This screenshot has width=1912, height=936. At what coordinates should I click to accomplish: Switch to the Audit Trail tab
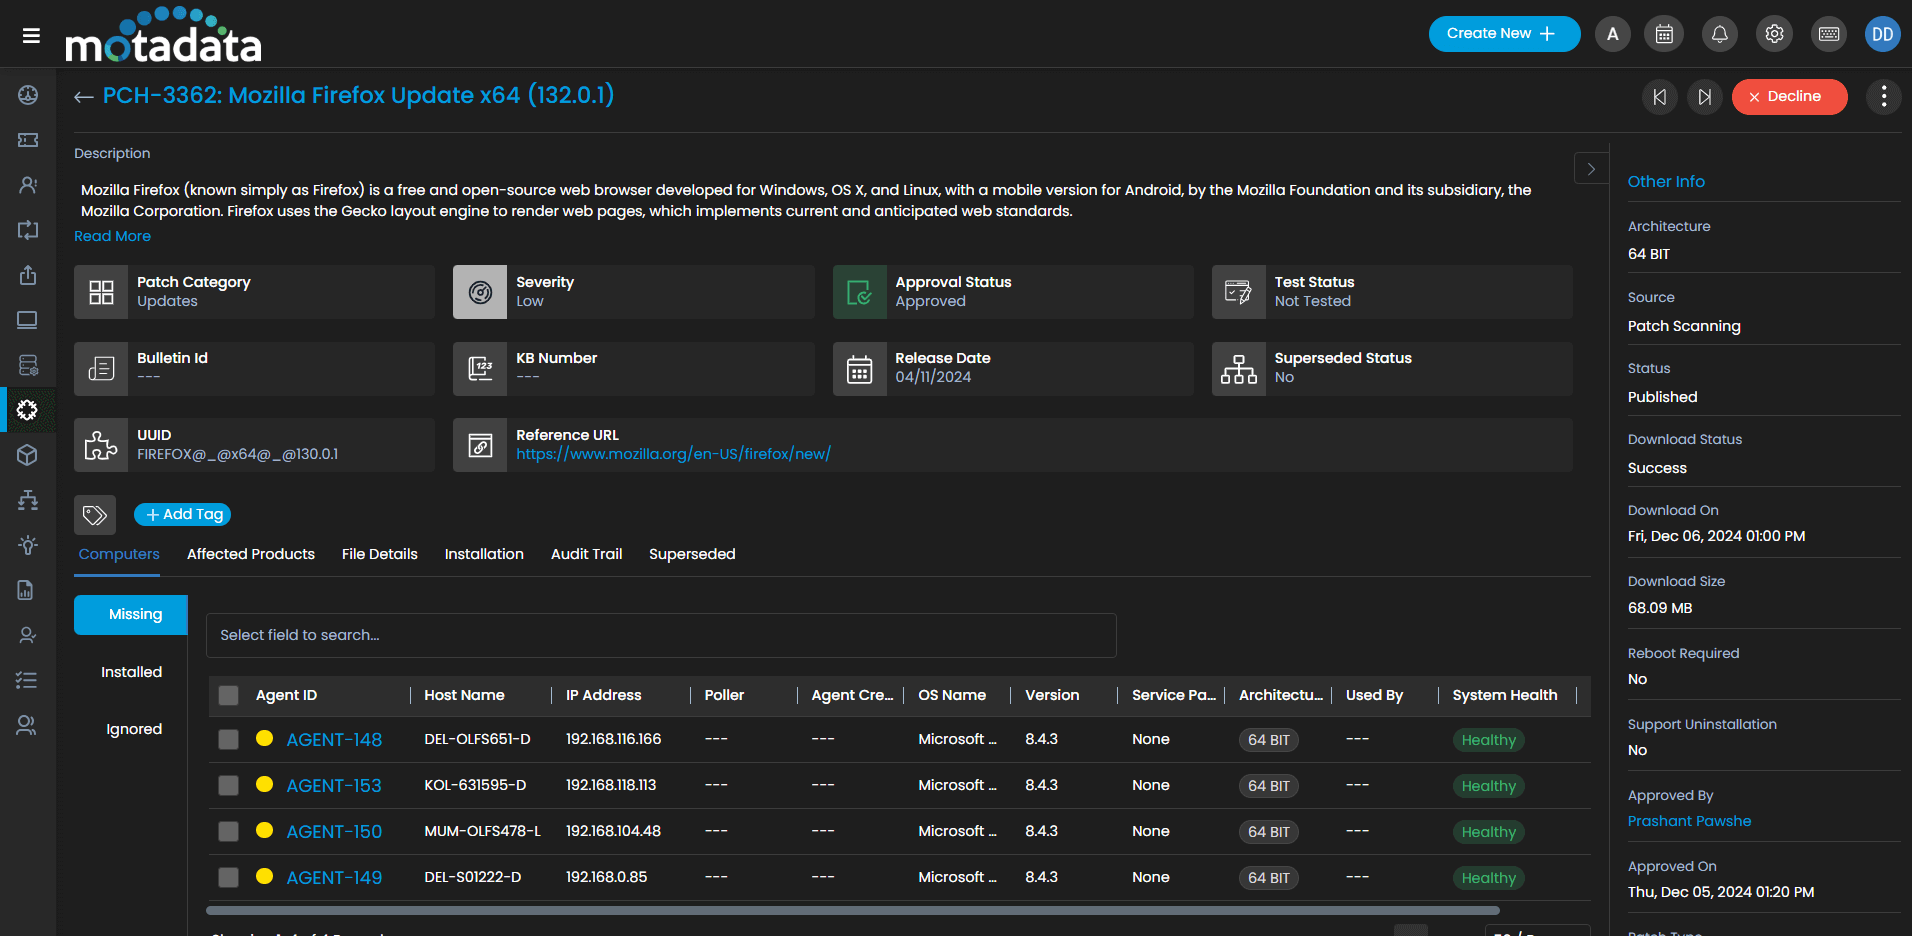(586, 554)
